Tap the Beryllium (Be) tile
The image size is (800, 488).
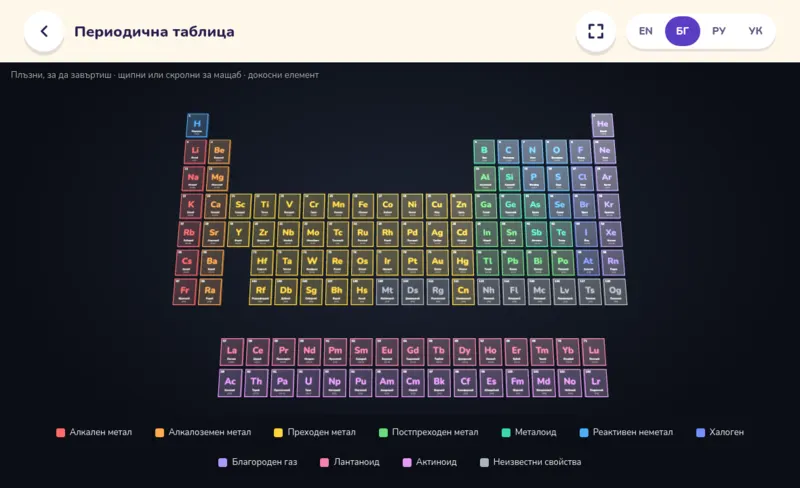pyautogui.click(x=219, y=152)
